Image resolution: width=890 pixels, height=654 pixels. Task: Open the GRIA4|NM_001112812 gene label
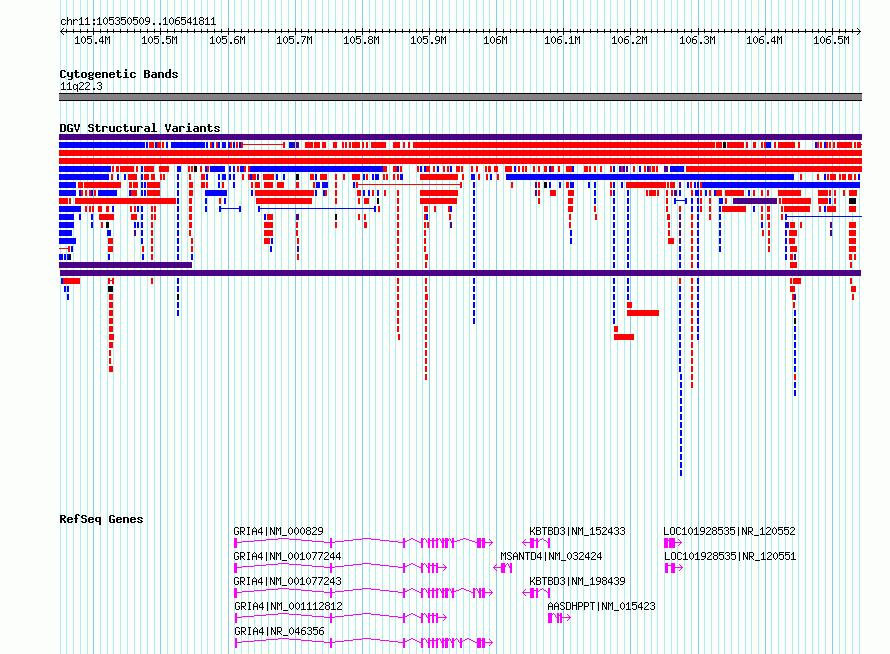(x=288, y=606)
